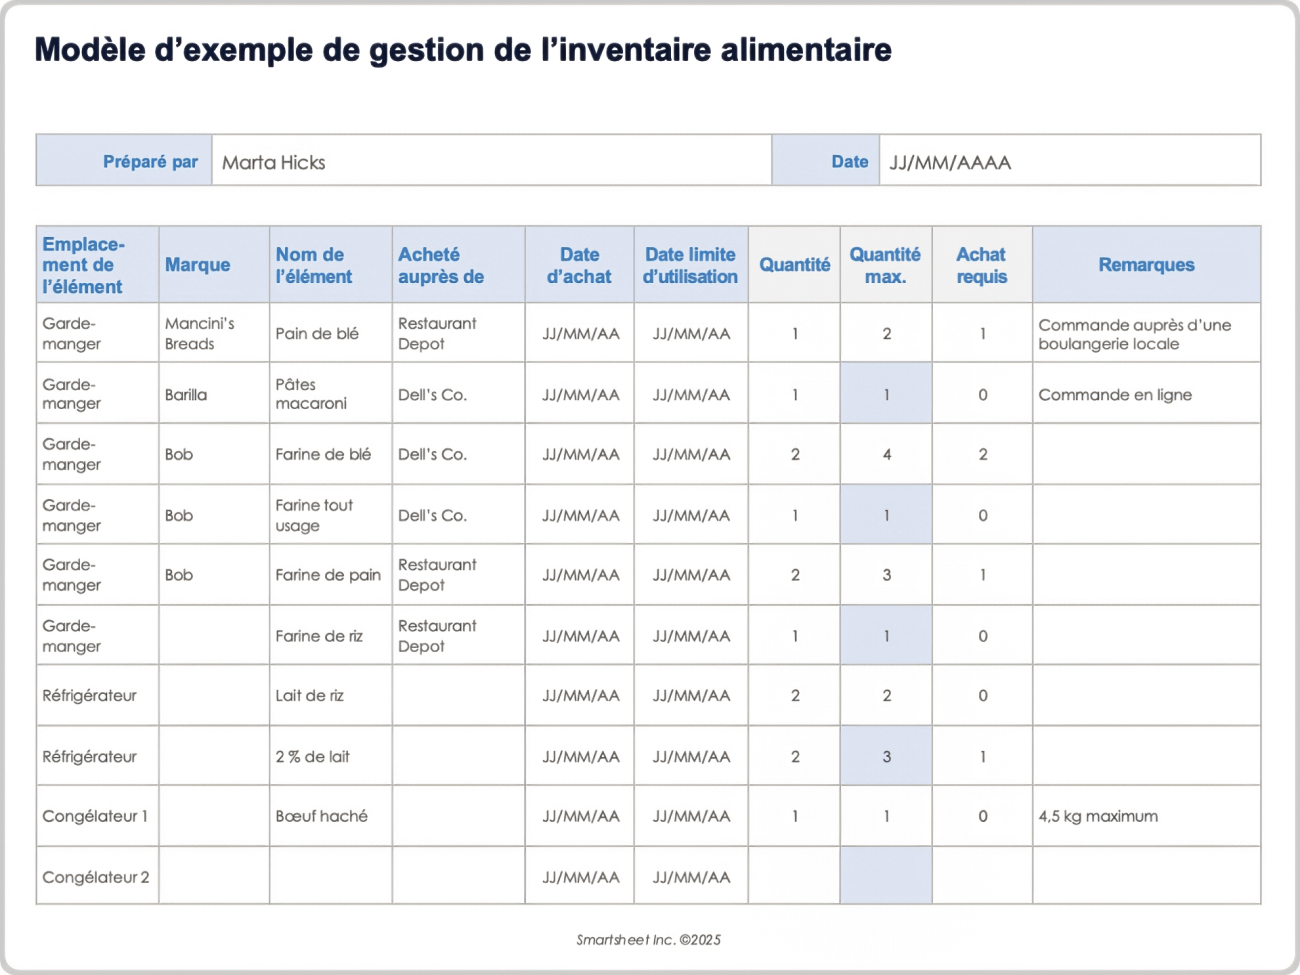The height and width of the screenshot is (975, 1300).
Task: Select the Quantité max. column header
Action: (885, 264)
